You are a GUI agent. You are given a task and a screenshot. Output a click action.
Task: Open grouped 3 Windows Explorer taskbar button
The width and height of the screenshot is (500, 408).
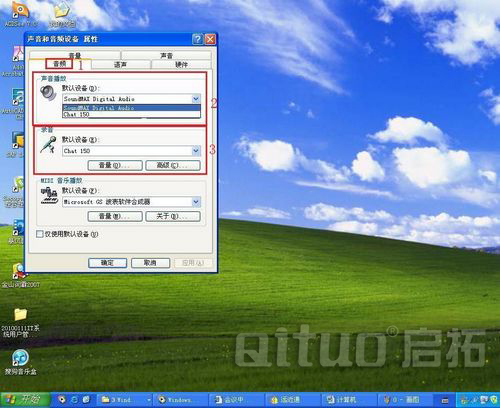[125, 399]
